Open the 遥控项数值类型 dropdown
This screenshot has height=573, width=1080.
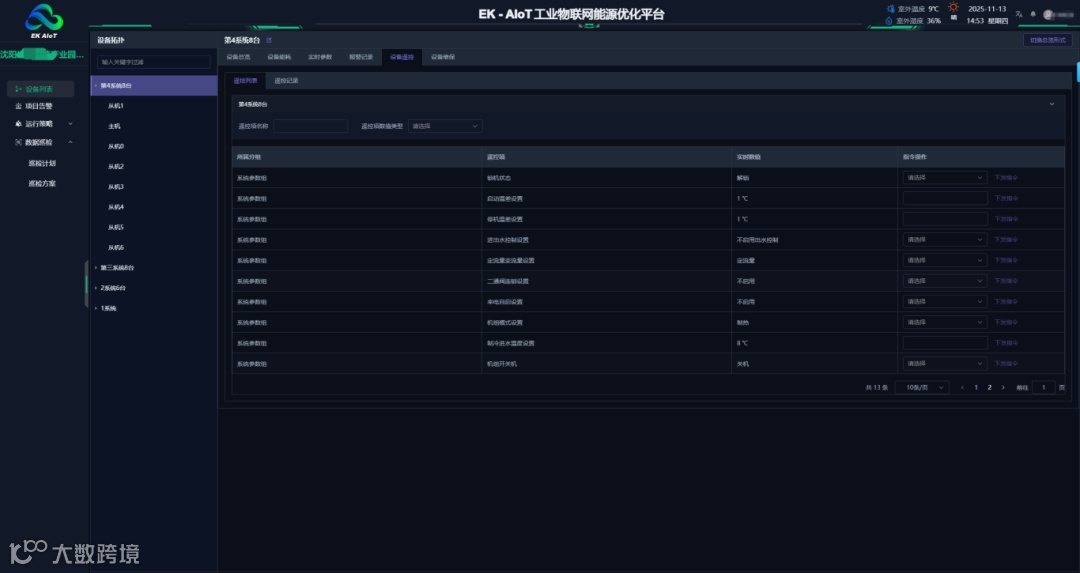(x=445, y=126)
